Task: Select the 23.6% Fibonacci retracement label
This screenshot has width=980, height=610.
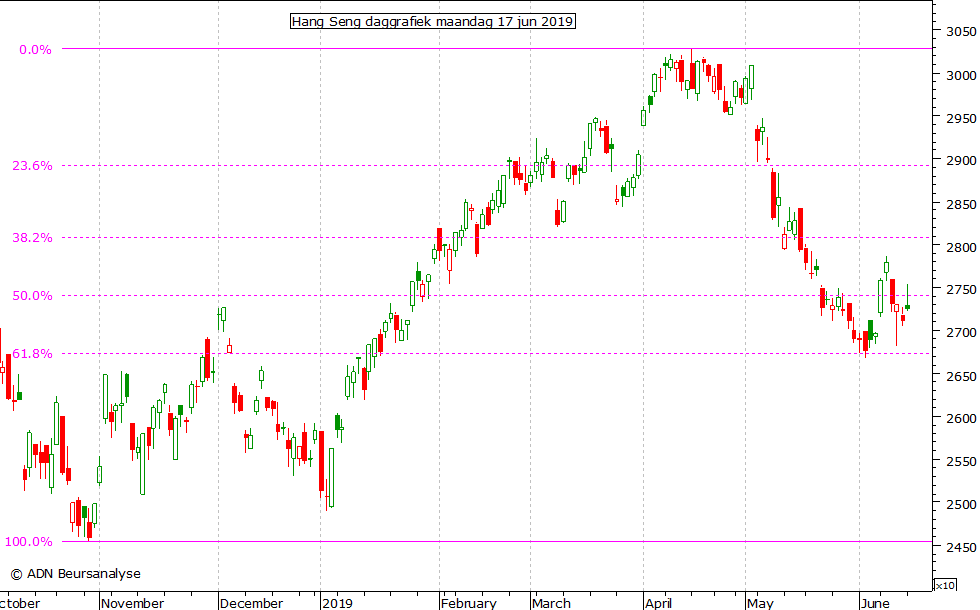Action: tap(33, 166)
